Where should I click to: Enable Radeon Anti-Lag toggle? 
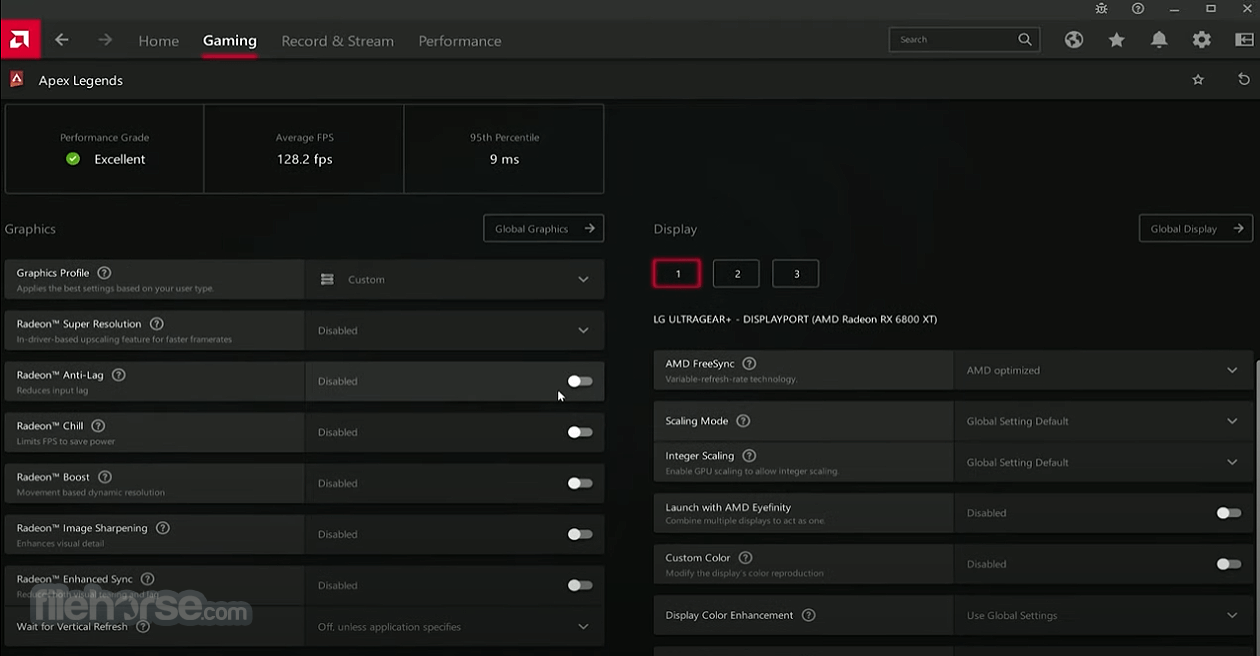coord(580,381)
